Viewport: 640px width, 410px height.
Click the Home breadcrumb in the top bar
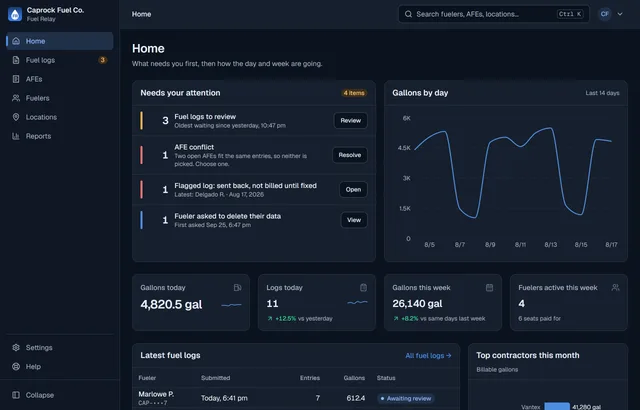(x=141, y=14)
